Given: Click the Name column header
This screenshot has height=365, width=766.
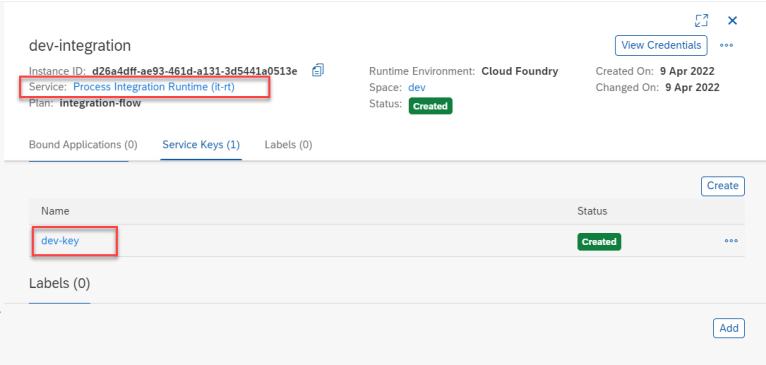Looking at the screenshot, I should (55, 211).
